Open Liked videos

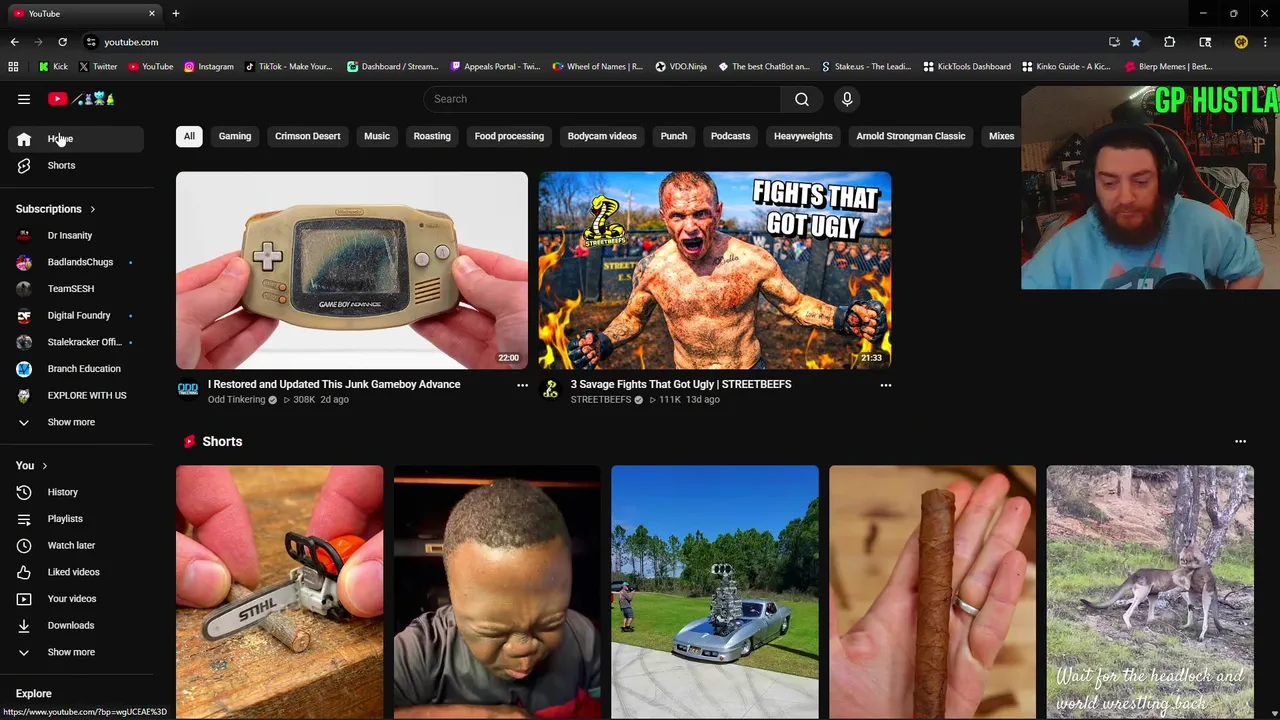point(76,572)
